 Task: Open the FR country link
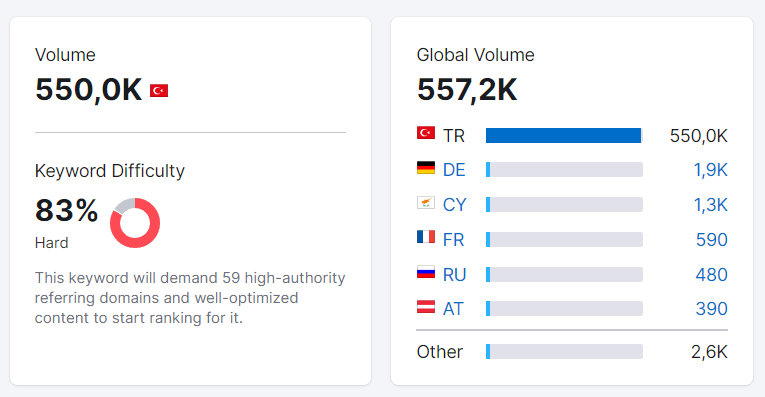[x=453, y=240]
